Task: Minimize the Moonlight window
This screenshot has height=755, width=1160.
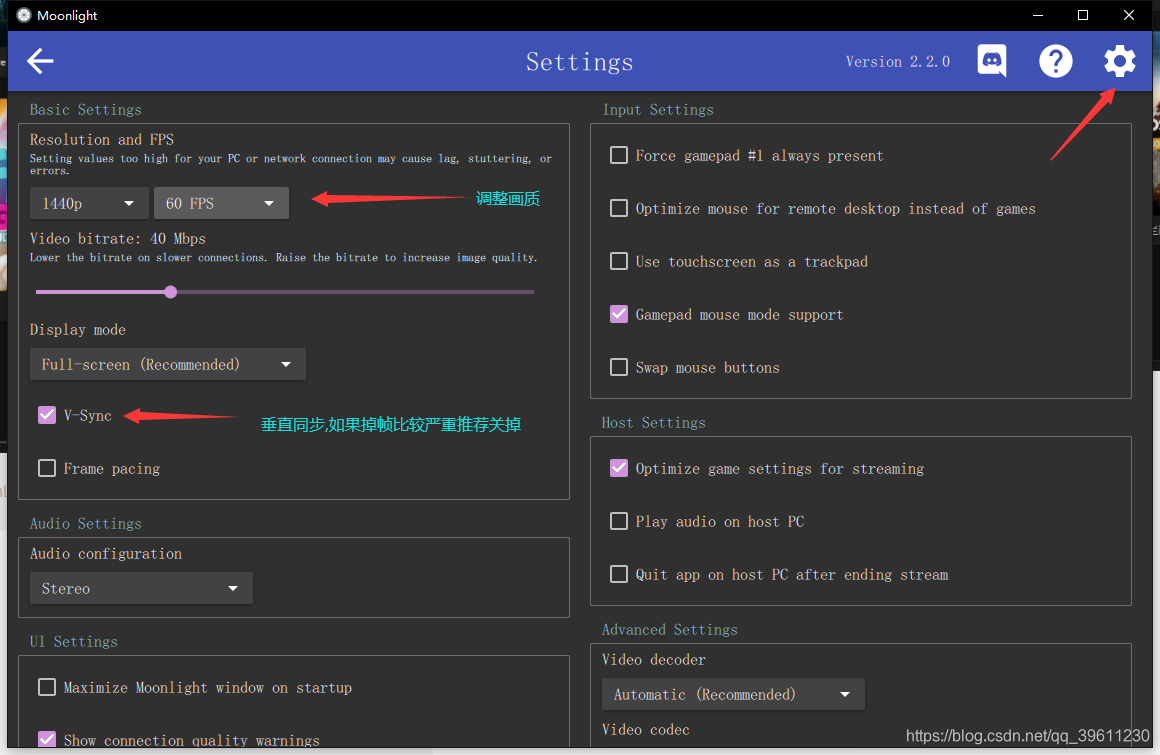Action: coord(1038,15)
